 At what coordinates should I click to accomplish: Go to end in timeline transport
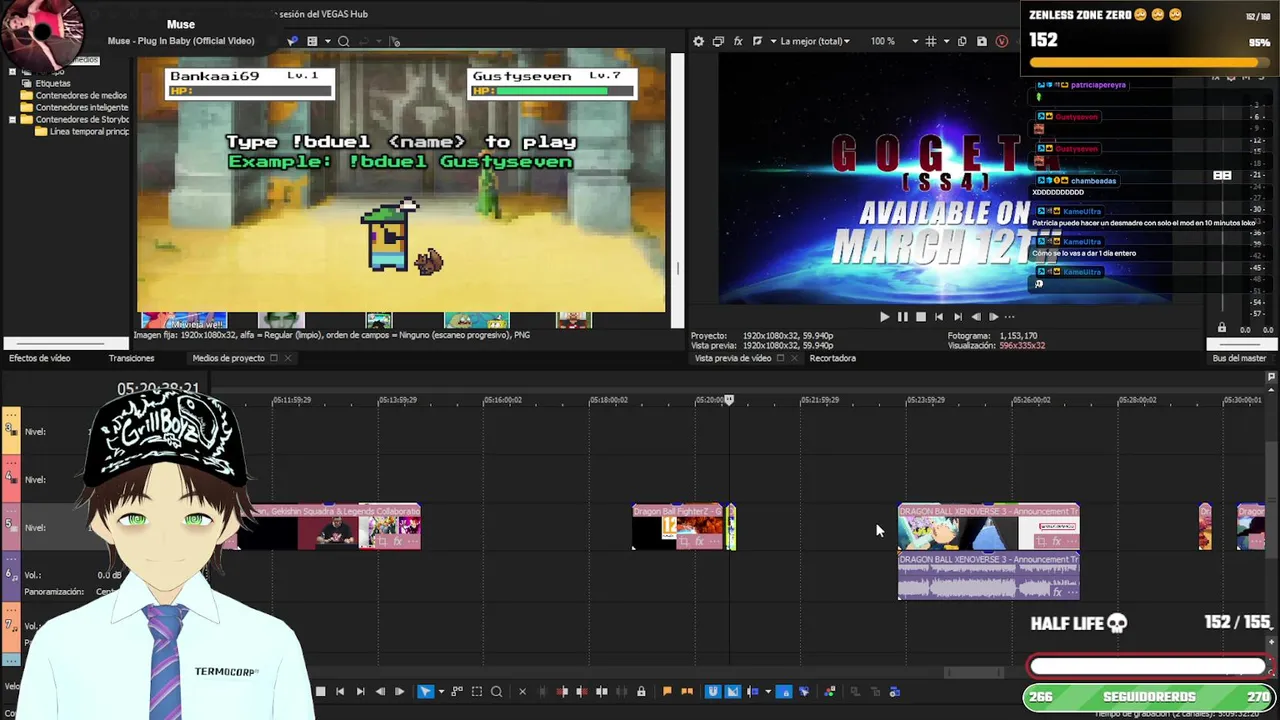pyautogui.click(x=360, y=691)
